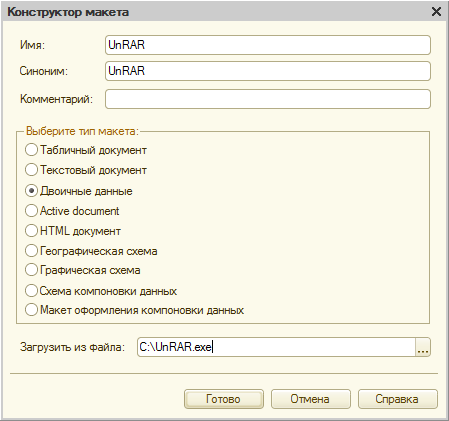Click the Конструктор макета title text
This screenshot has height=421, width=449.
tap(68, 12)
